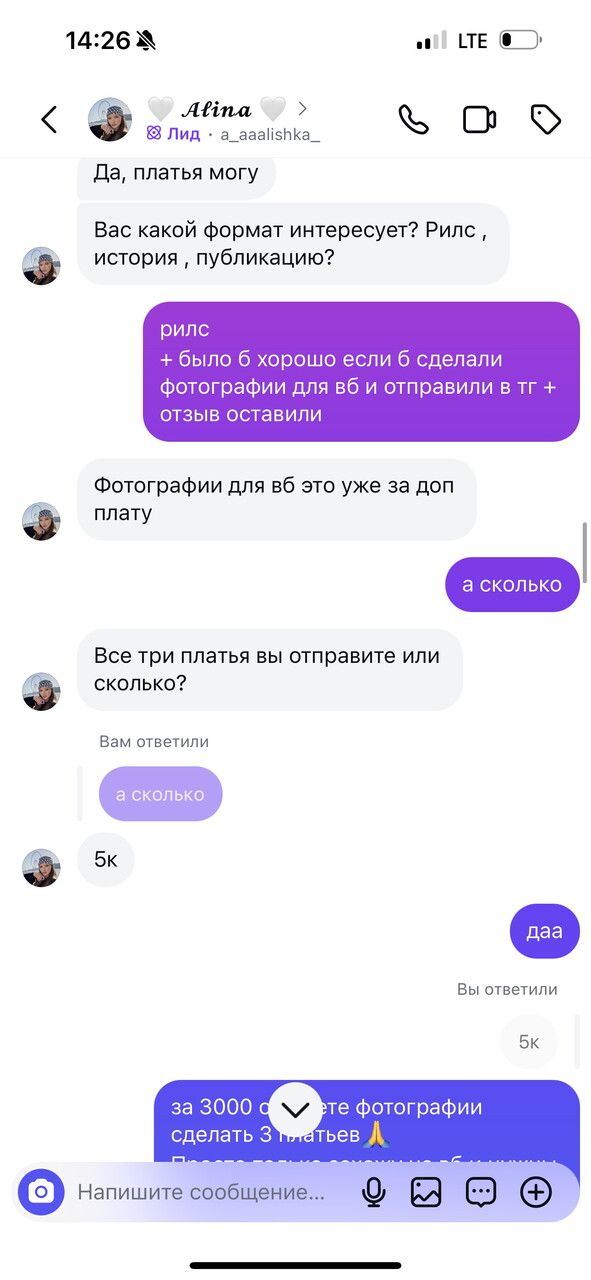
Task: Open the saved replies chat-bubble icon
Action: (x=481, y=1192)
